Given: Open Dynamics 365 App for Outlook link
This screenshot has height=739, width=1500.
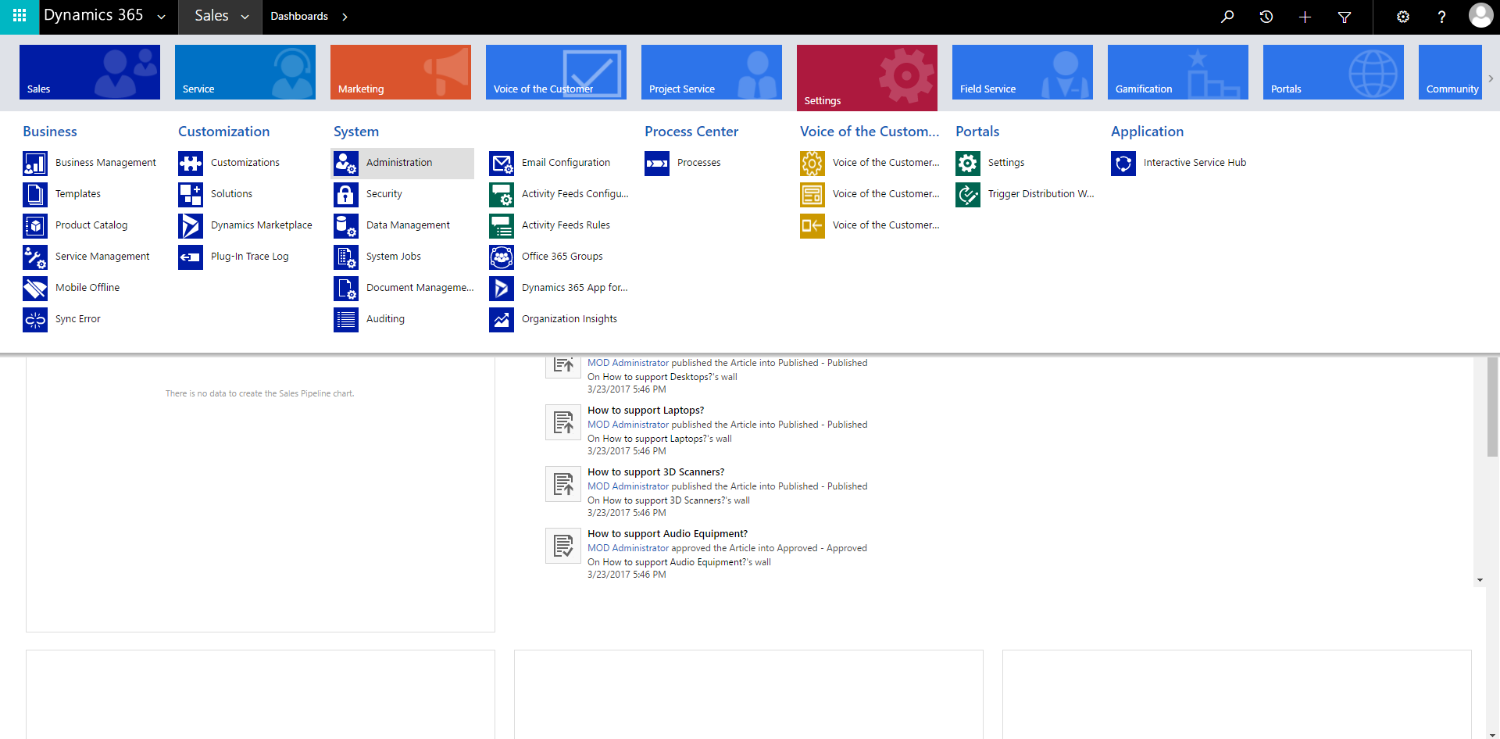Looking at the screenshot, I should tap(575, 288).
